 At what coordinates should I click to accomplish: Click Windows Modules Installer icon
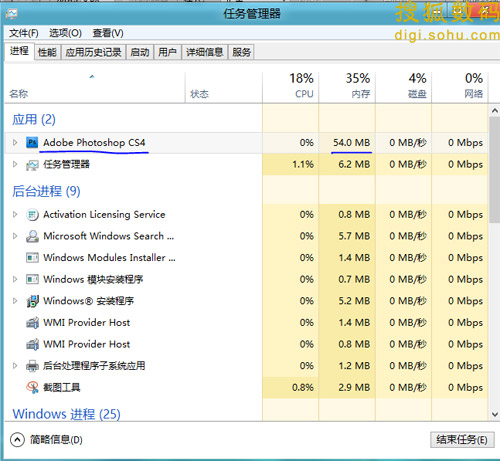click(x=32, y=258)
